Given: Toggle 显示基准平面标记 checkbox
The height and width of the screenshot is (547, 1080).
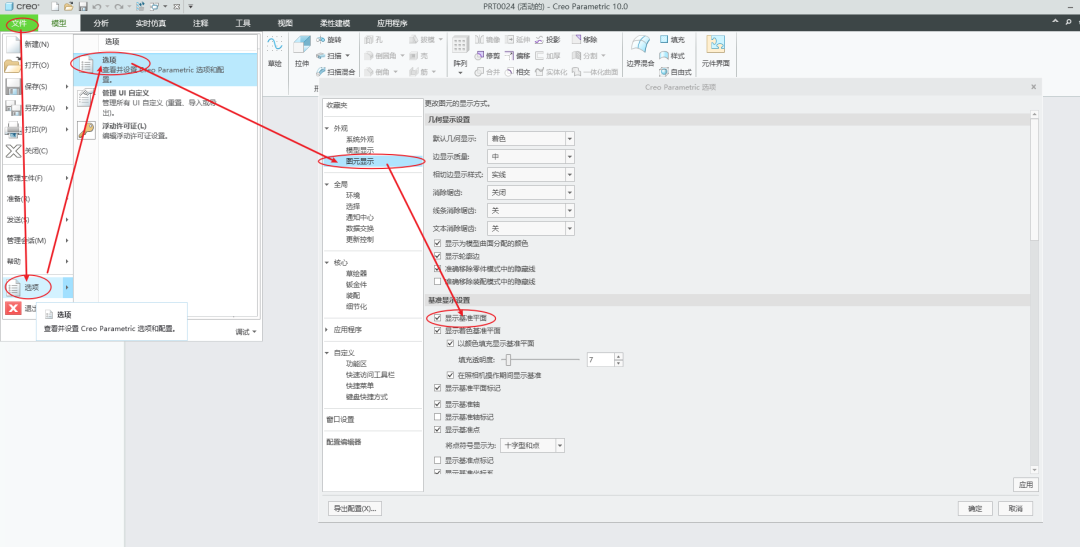Looking at the screenshot, I should 437,389.
